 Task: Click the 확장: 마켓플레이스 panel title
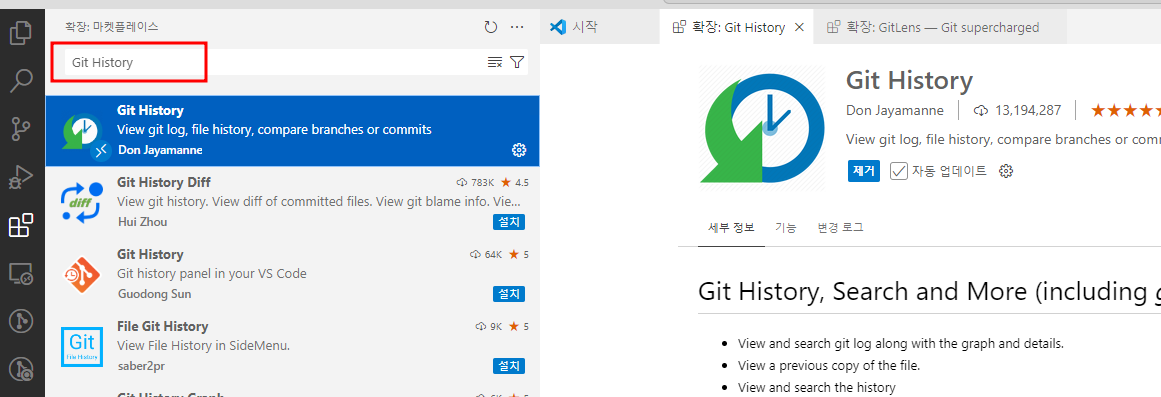pos(112,27)
